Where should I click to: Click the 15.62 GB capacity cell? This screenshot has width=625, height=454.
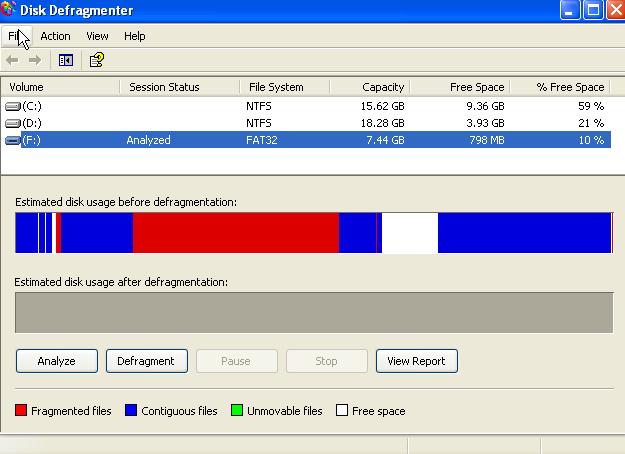click(x=383, y=106)
